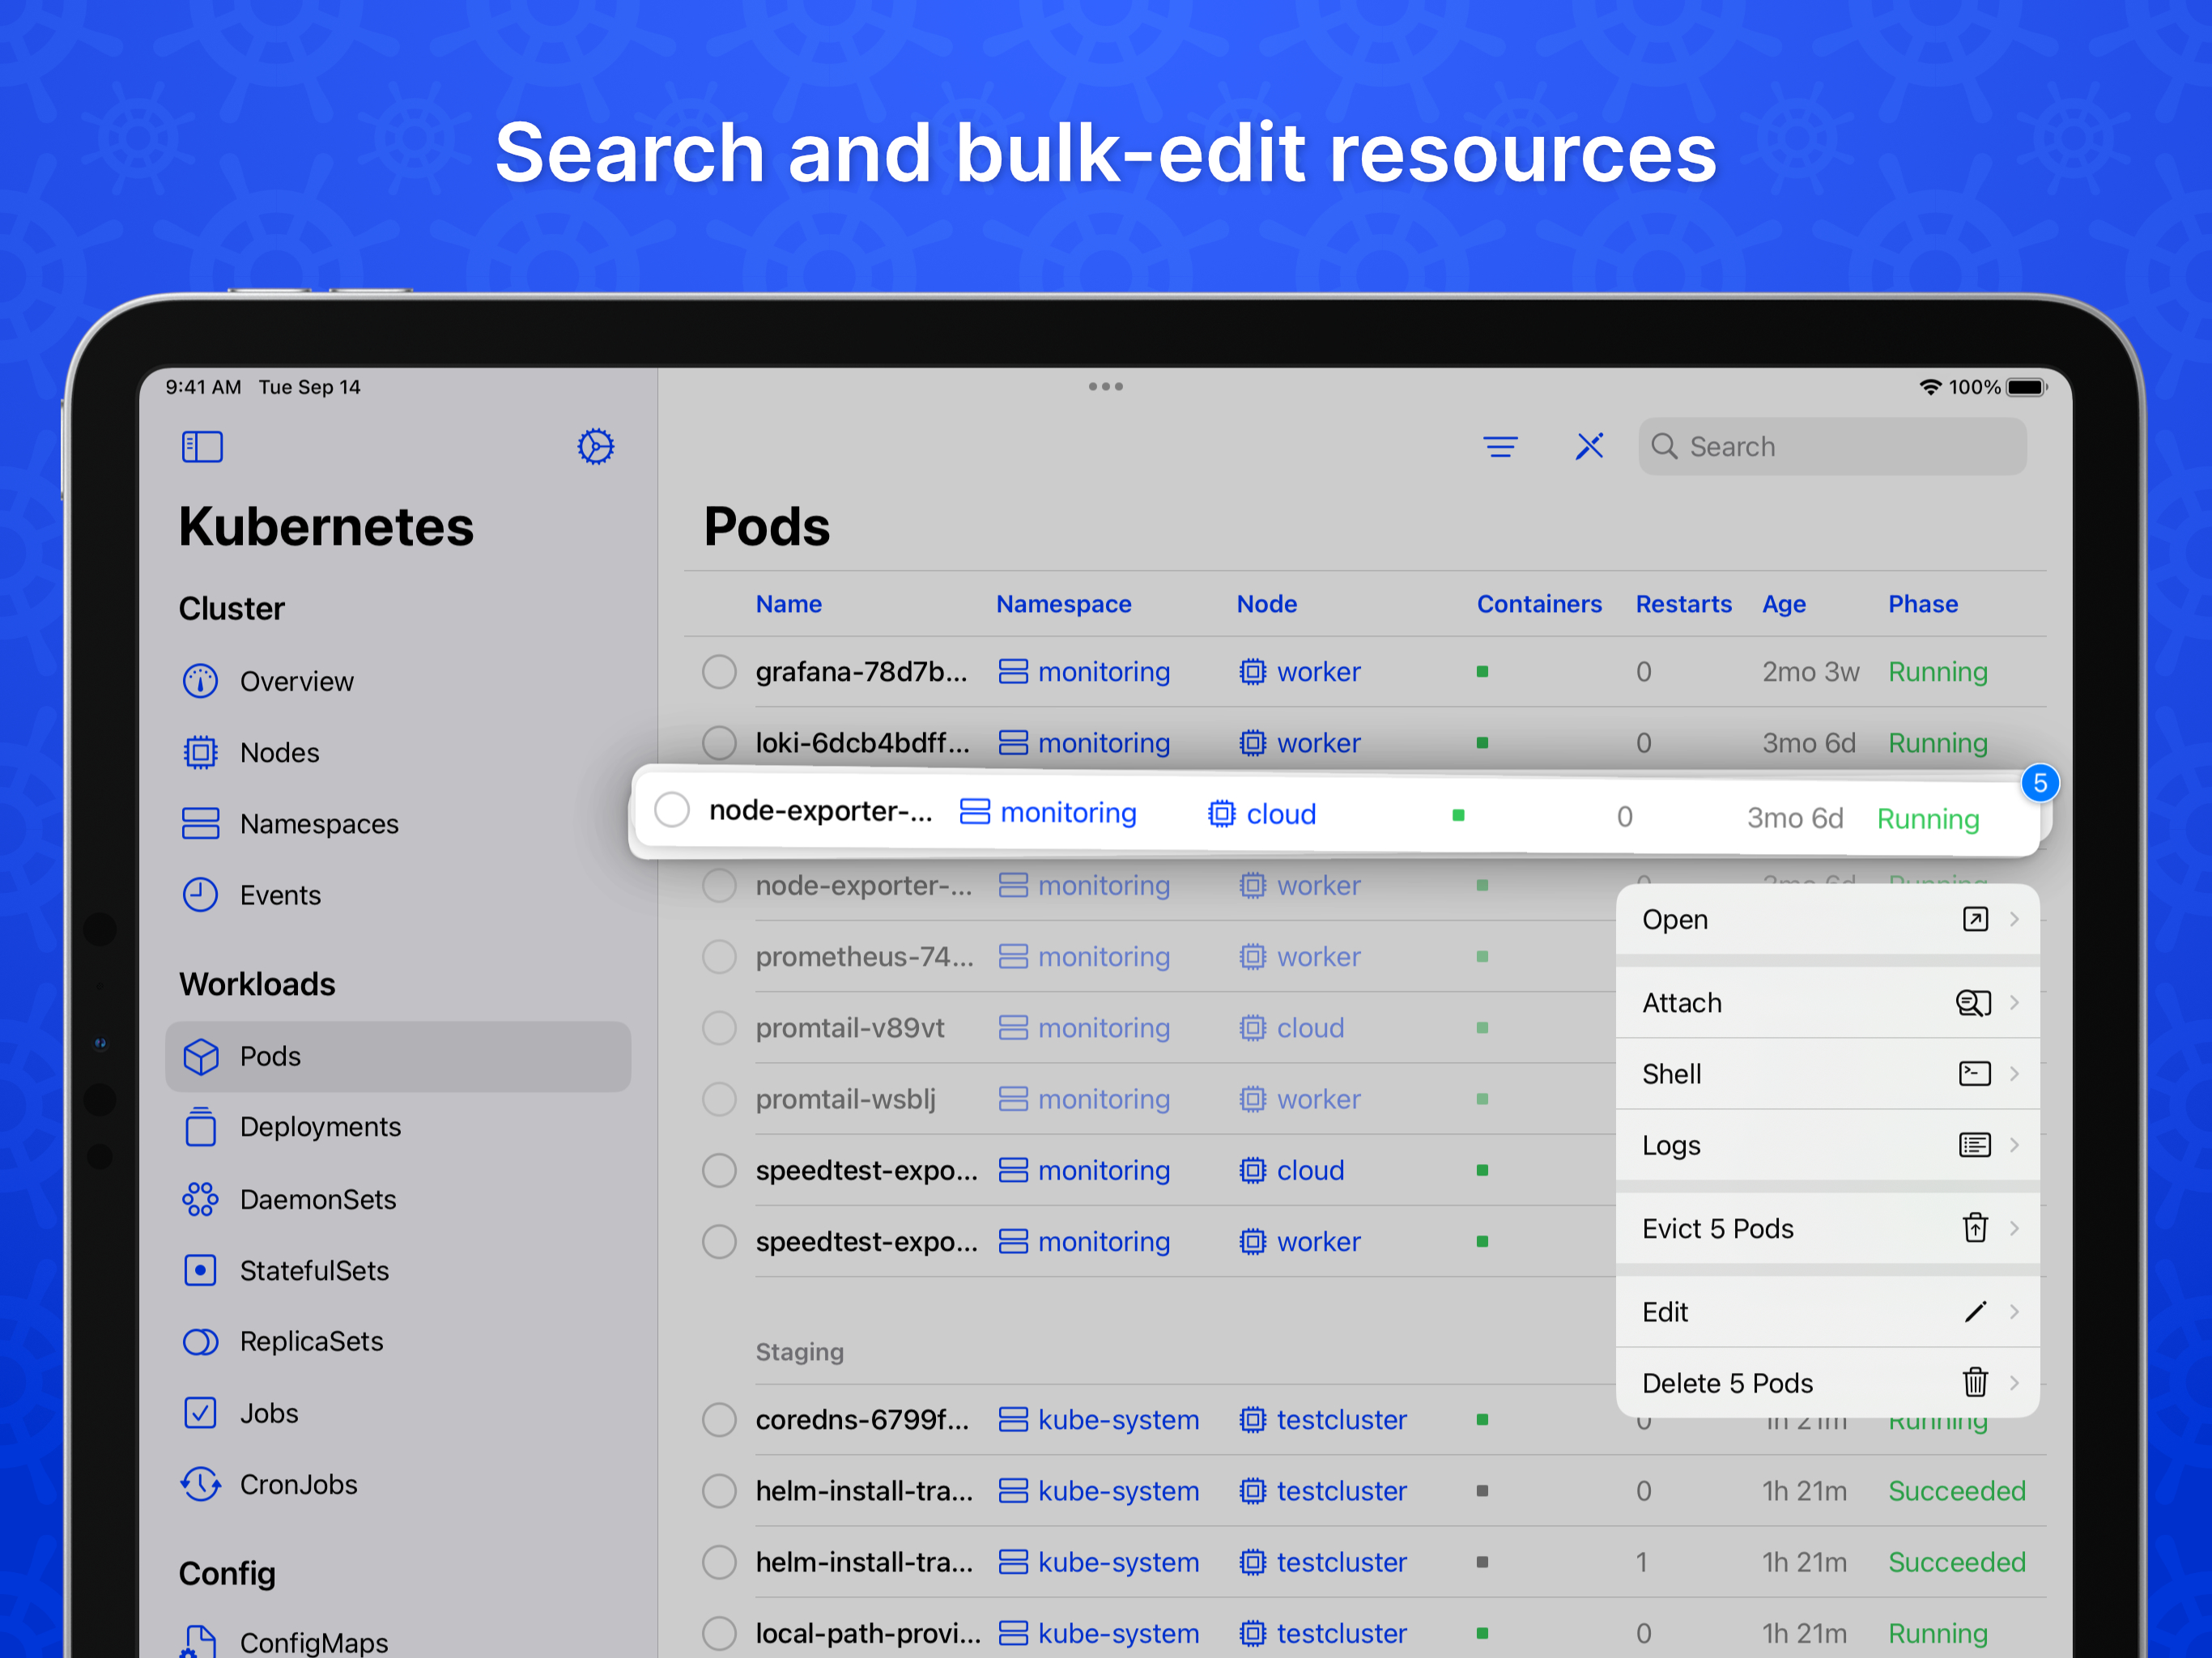Choose Delete 5 Pods menu entry
Image resolution: width=2212 pixels, height=1658 pixels.
point(1827,1383)
